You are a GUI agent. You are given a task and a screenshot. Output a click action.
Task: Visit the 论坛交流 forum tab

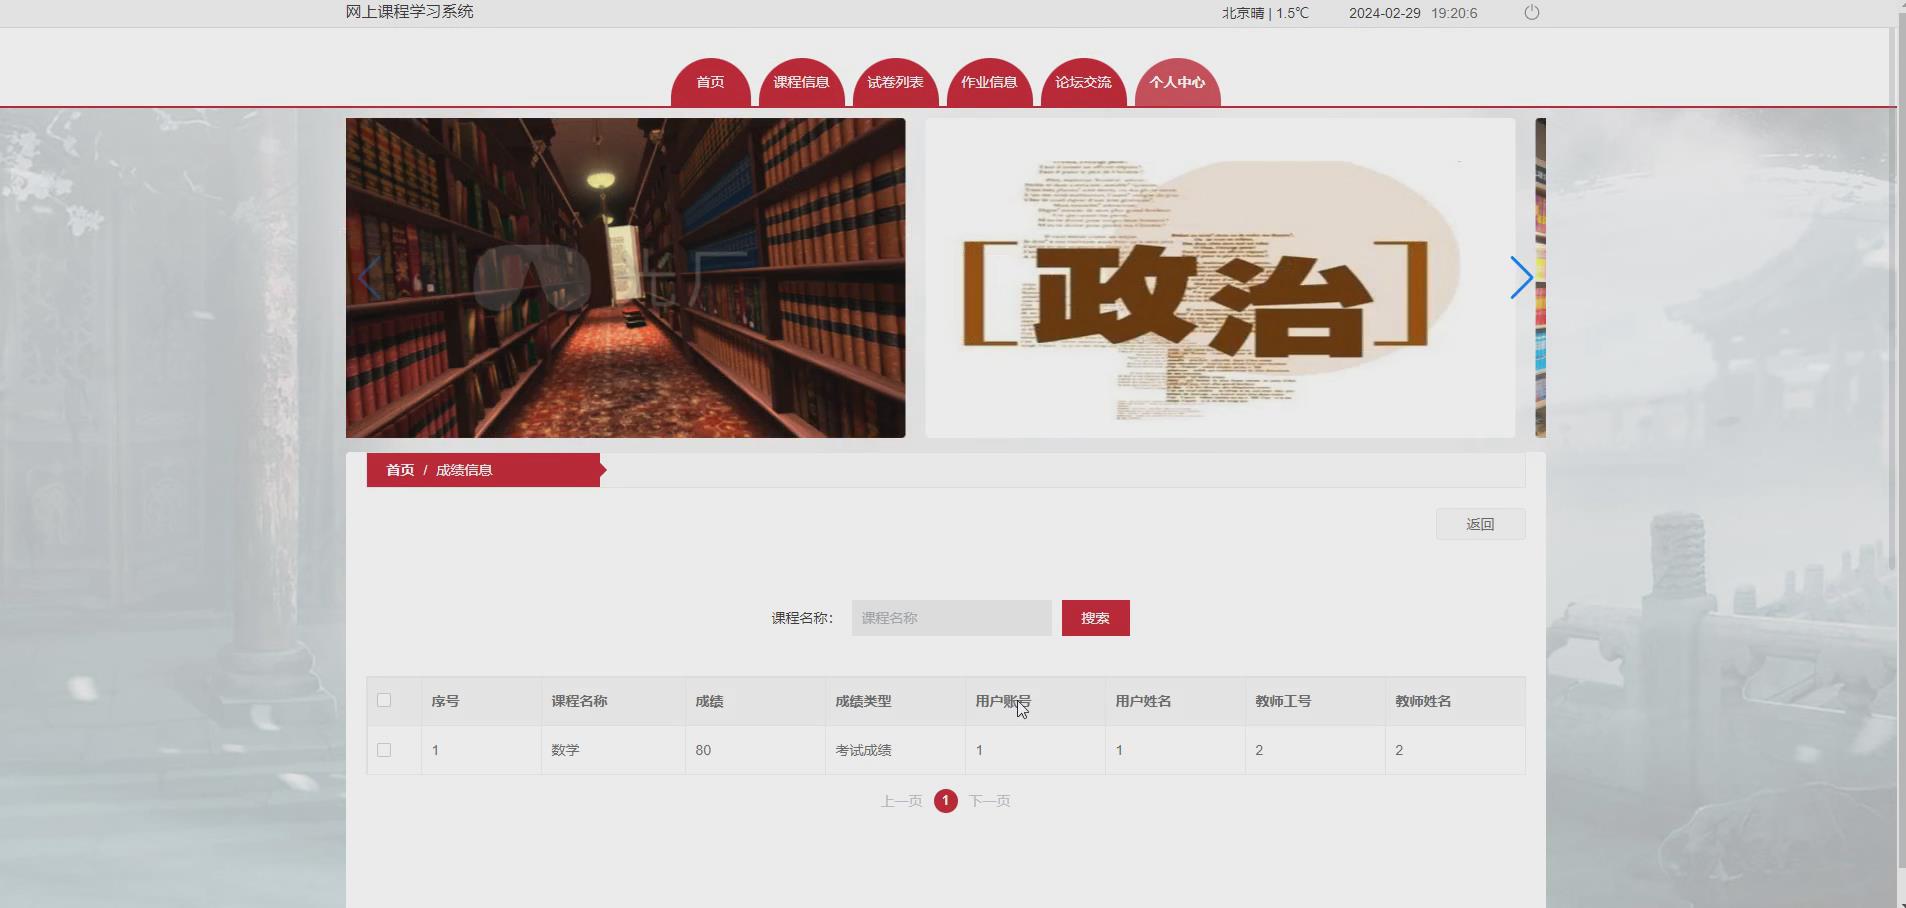point(1083,83)
